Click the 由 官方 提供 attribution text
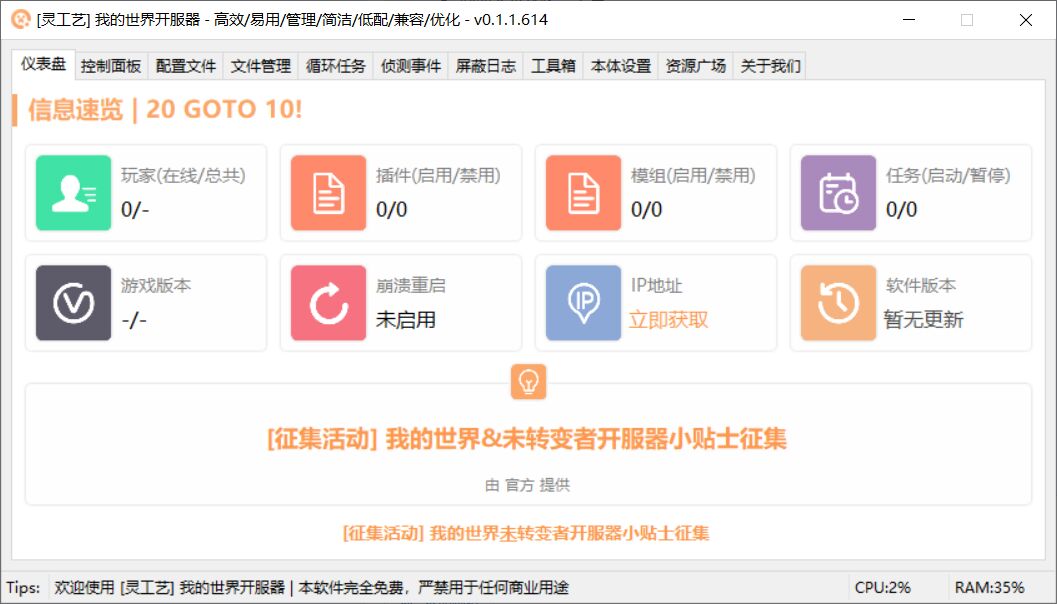The height and width of the screenshot is (604, 1057). click(x=528, y=485)
